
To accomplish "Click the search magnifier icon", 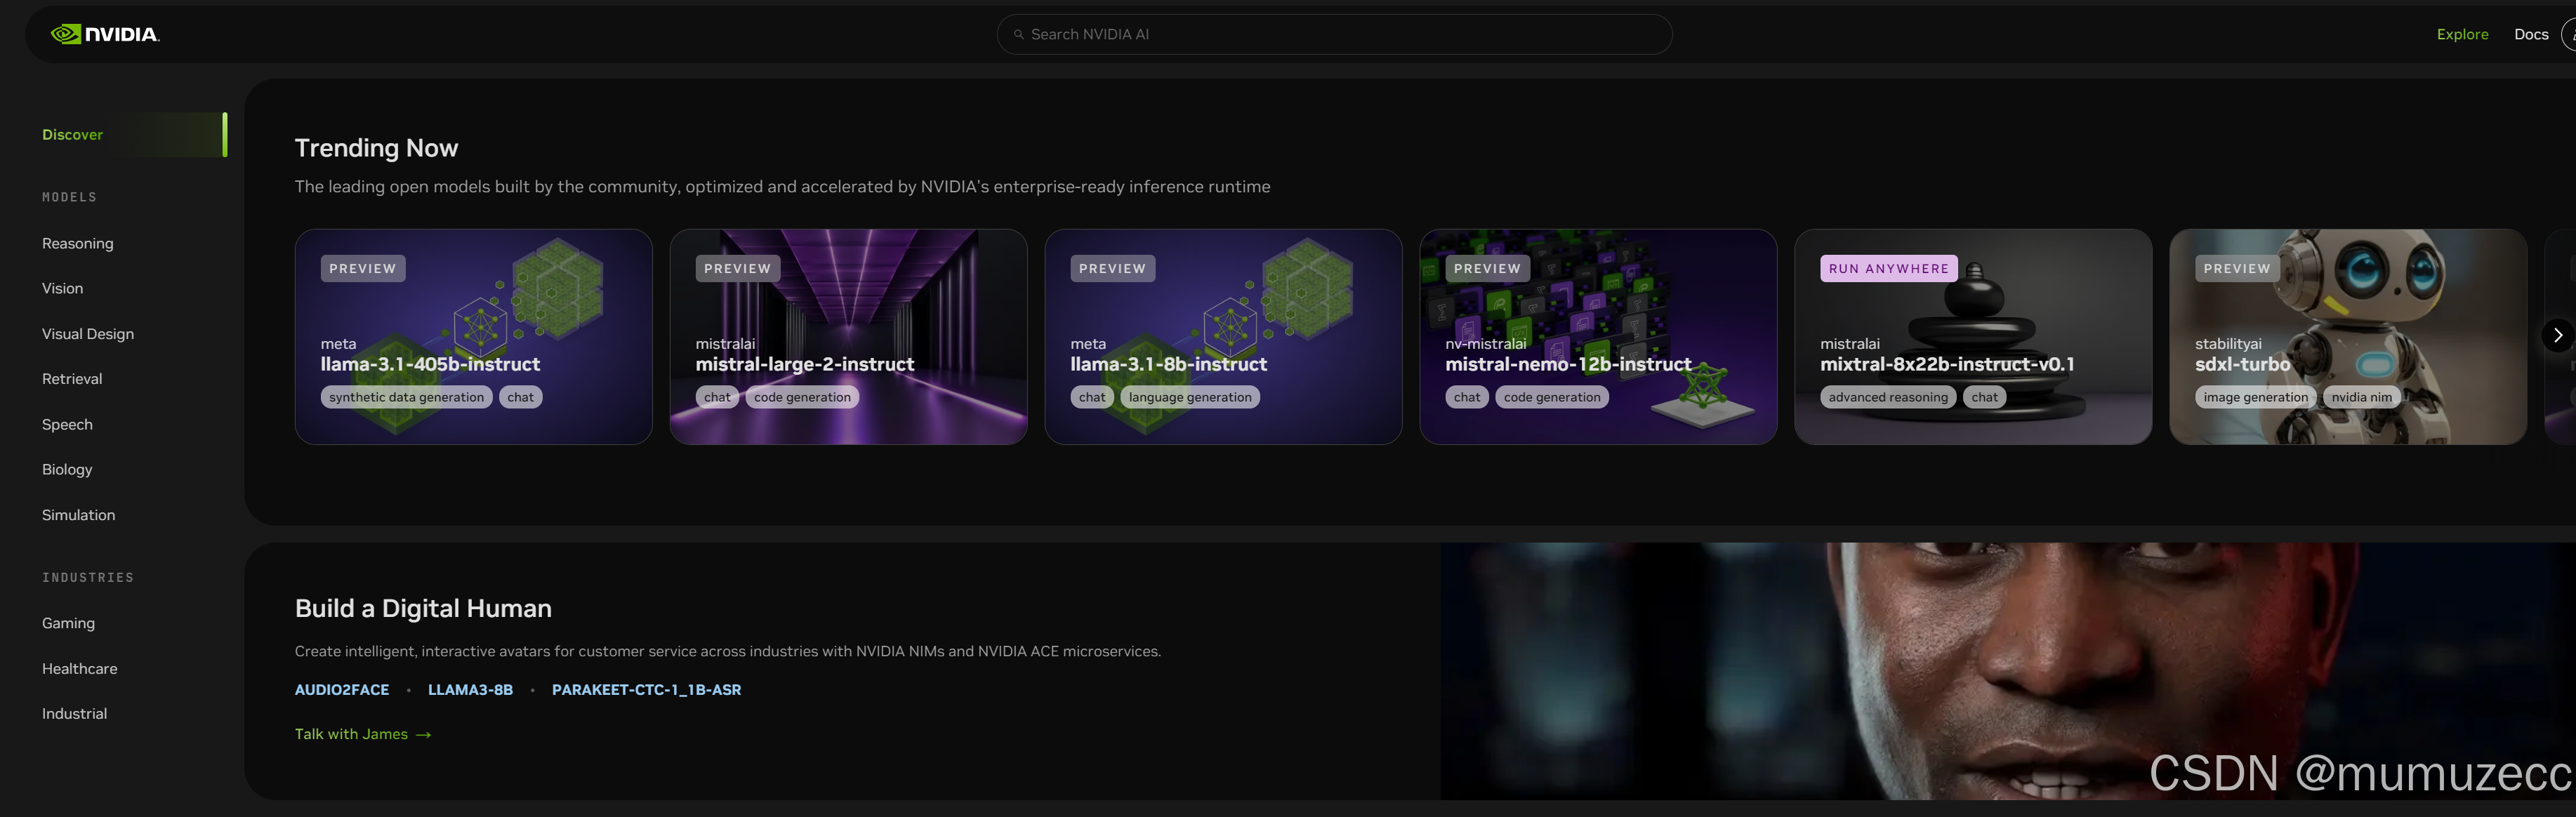I will point(1019,34).
